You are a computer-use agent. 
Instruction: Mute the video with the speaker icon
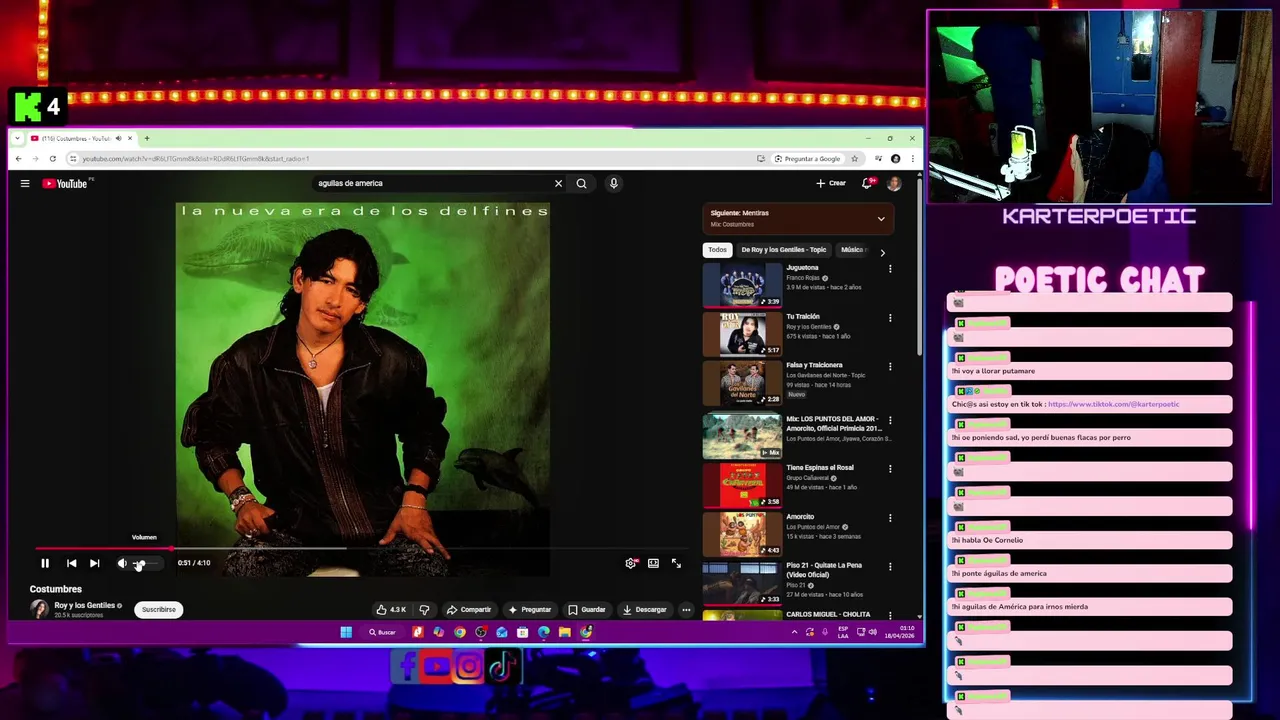click(122, 563)
